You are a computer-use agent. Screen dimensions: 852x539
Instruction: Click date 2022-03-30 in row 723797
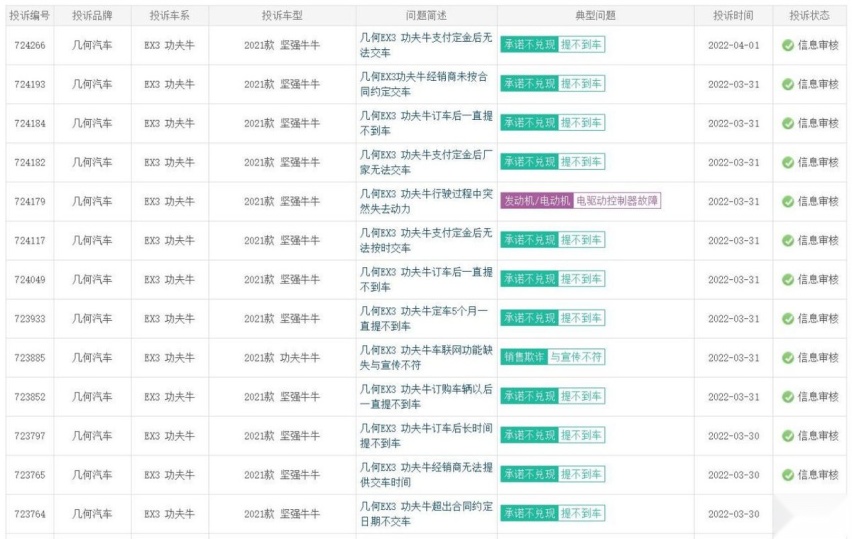pyautogui.click(x=734, y=436)
